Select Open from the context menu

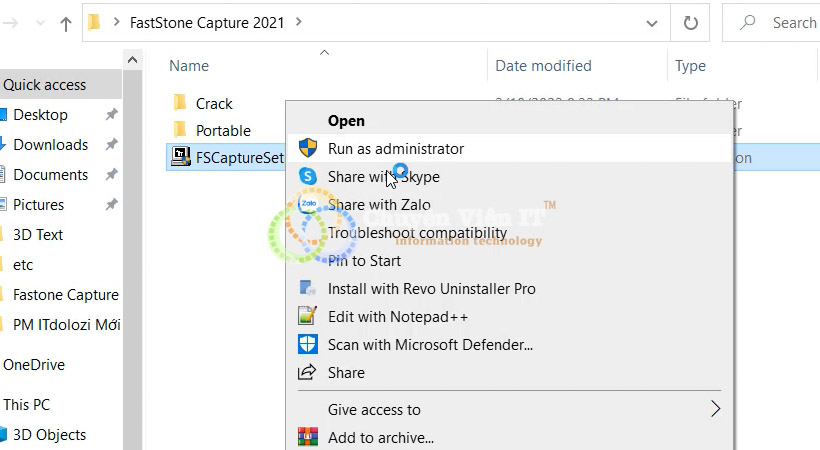346,121
